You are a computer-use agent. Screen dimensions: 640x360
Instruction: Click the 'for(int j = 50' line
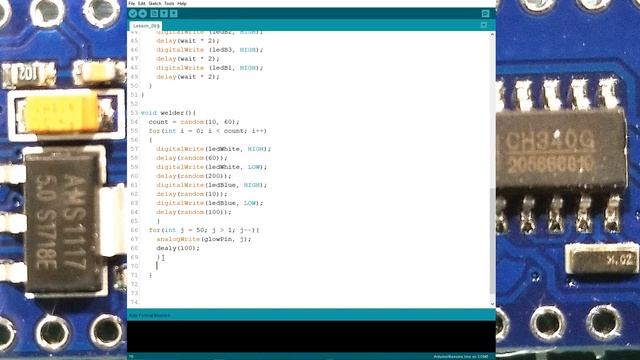tap(204, 230)
